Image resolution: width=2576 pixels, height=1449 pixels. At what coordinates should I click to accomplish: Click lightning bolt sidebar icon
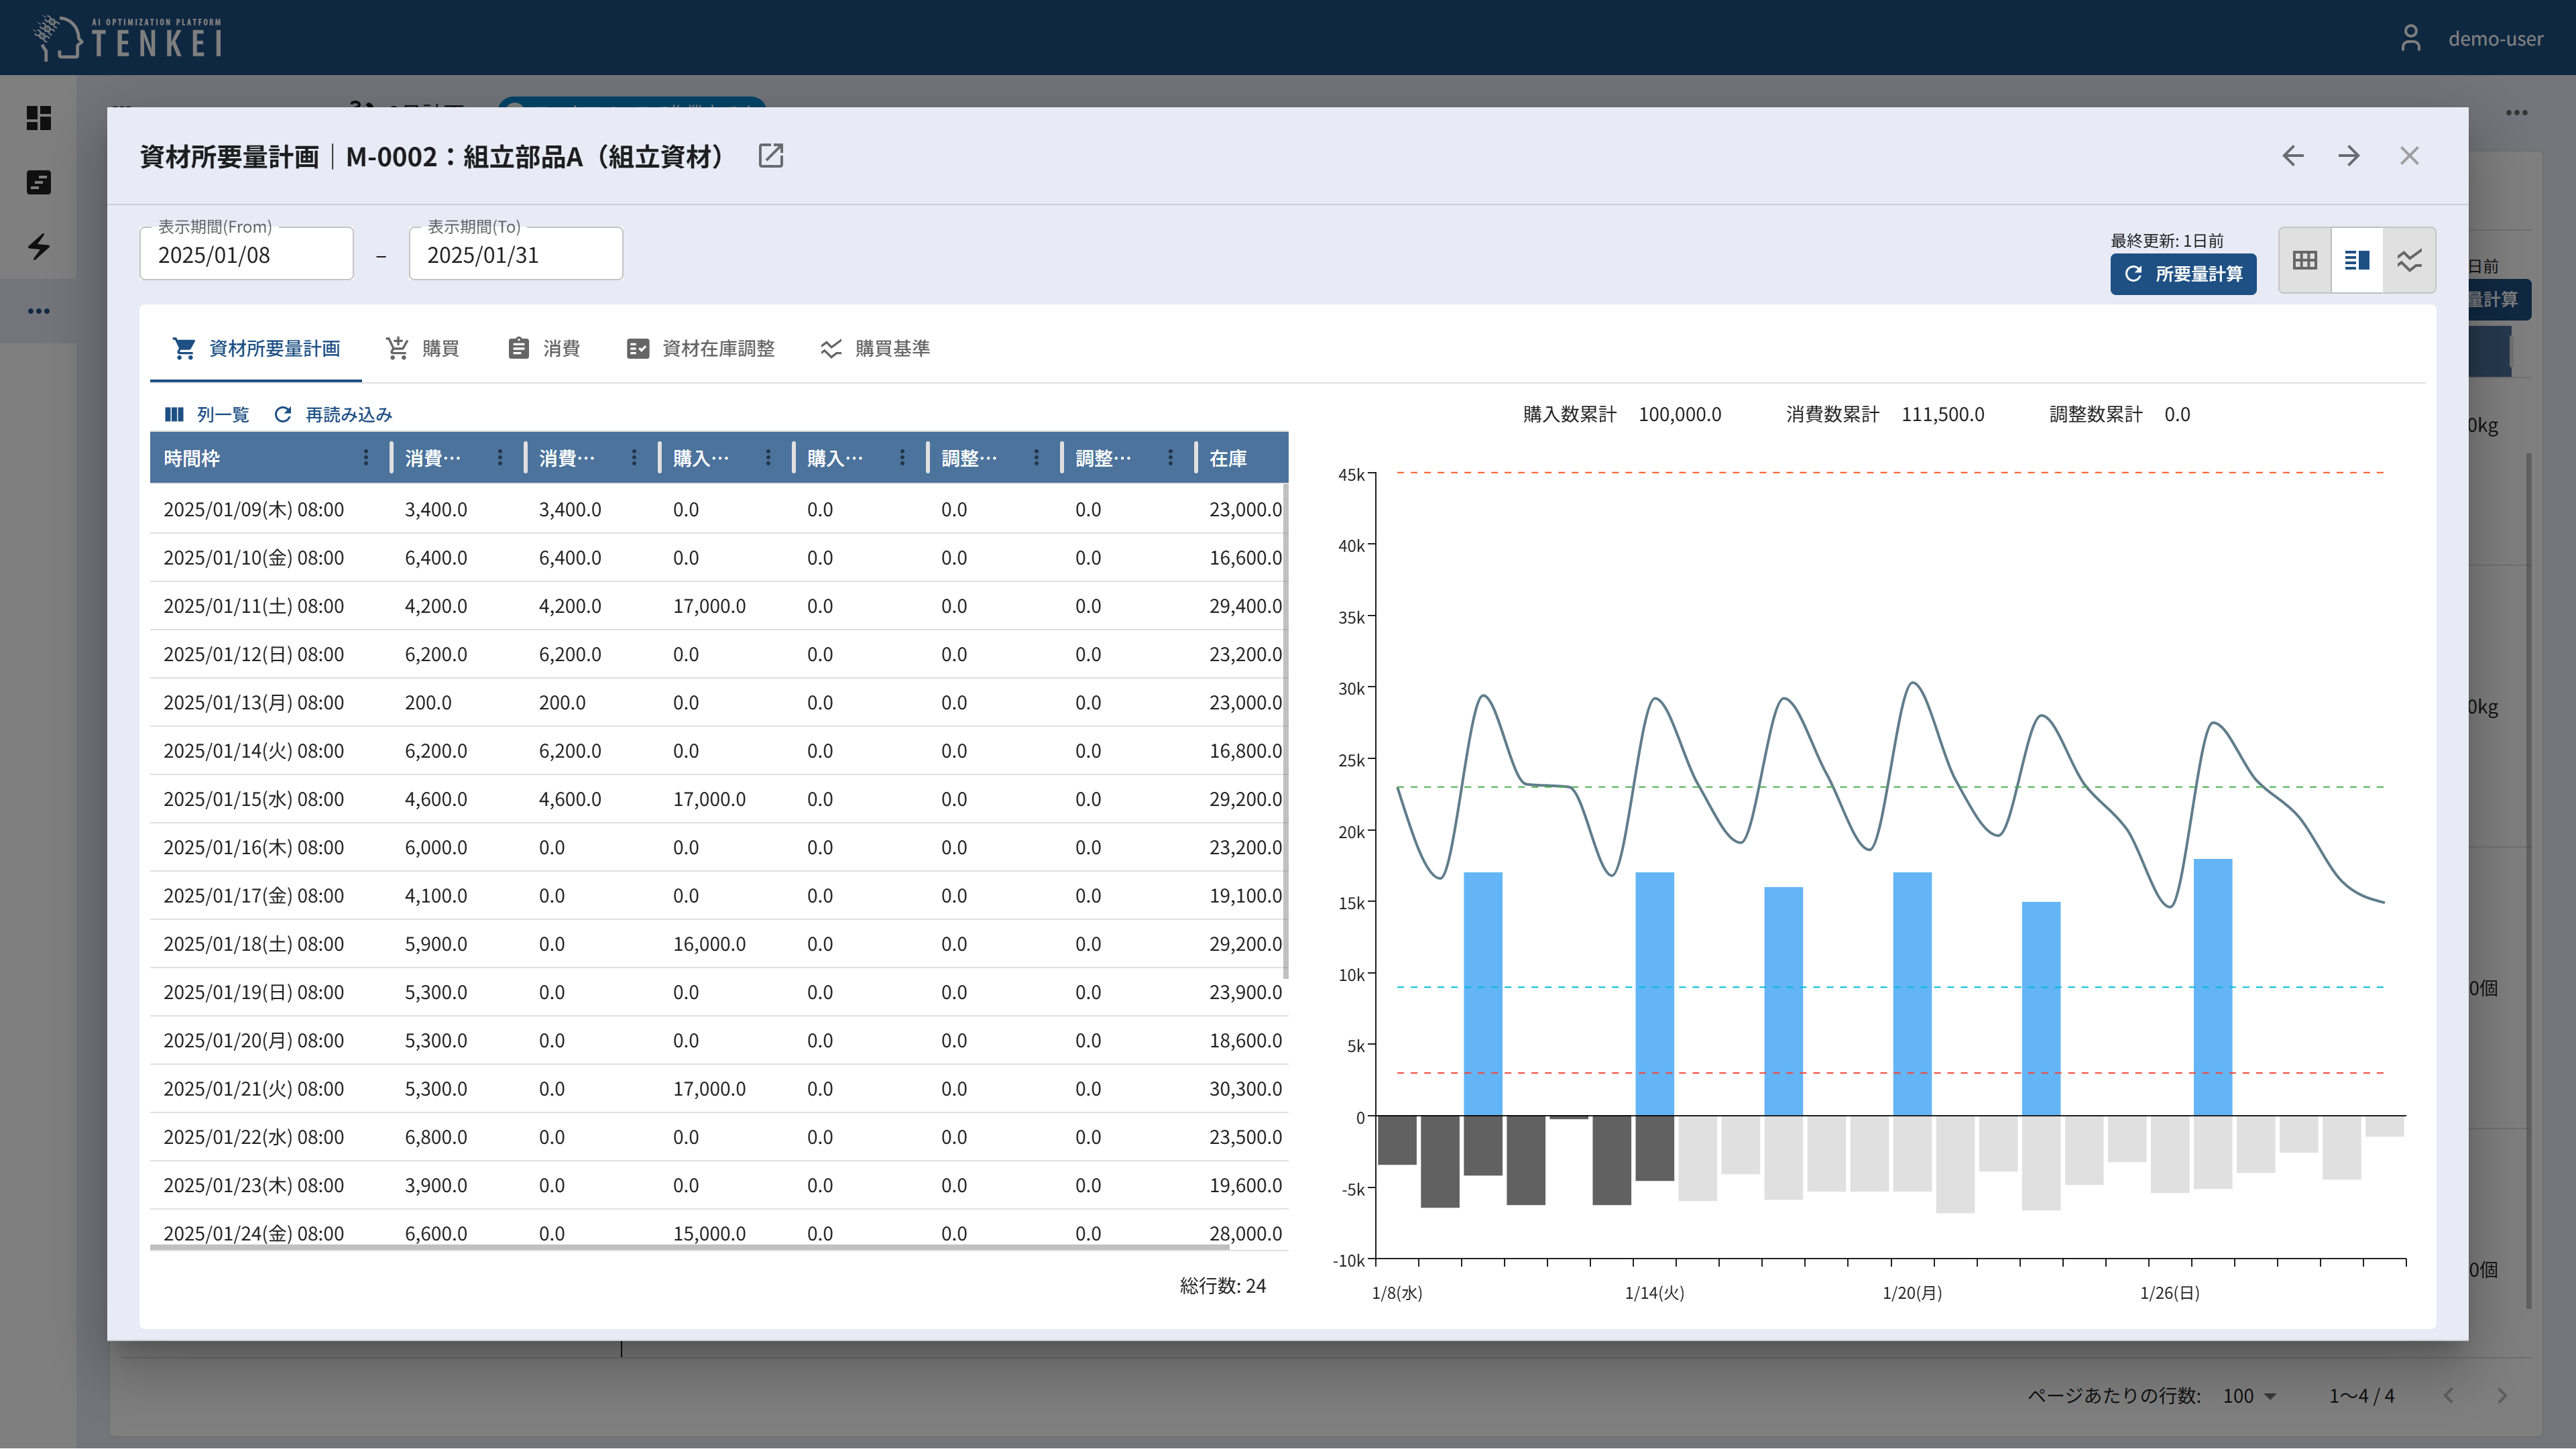pos(38,246)
